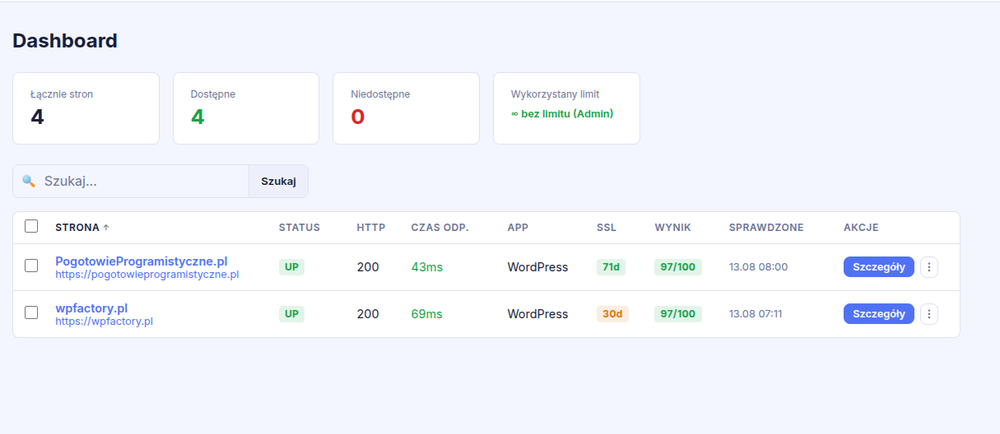Screen dimensions: 1000x434
Task: Click the UP badge for PogotowieProgramistyczne.pl
Action: 291,267
